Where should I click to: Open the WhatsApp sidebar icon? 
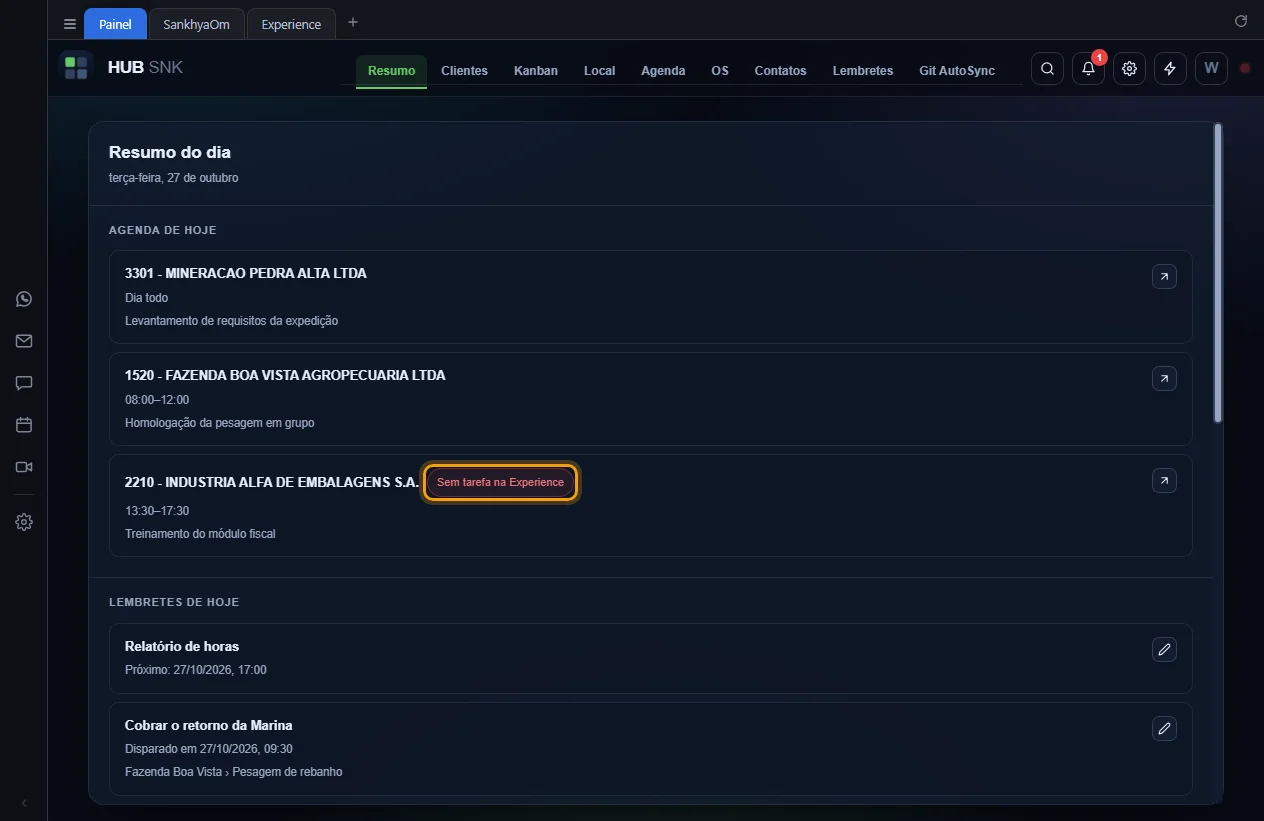[24, 299]
